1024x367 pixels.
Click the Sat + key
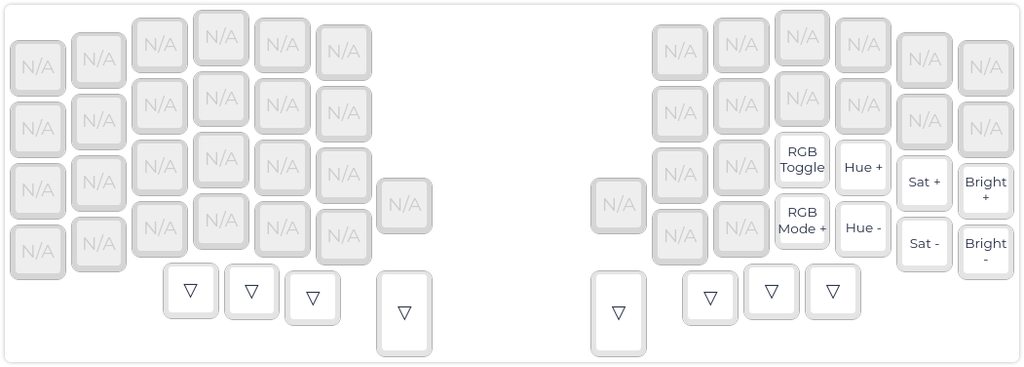pos(924,183)
